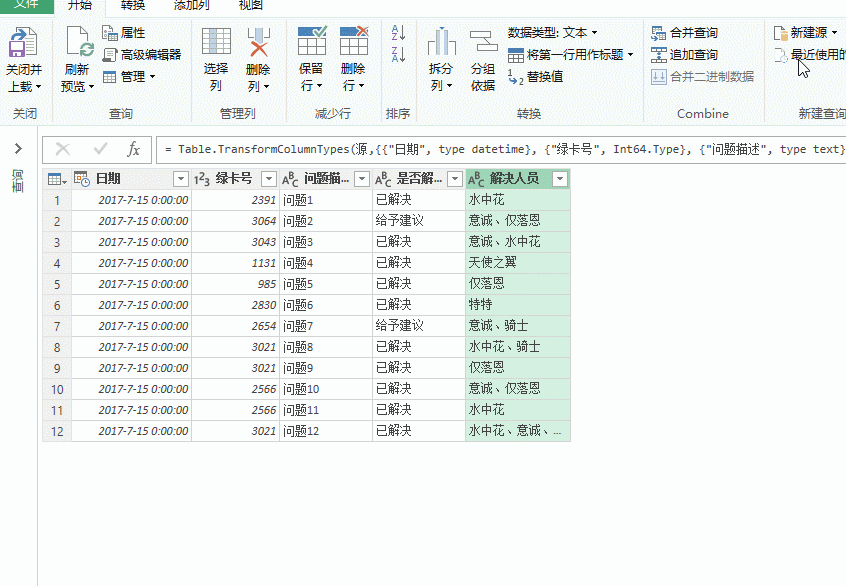The image size is (846, 586).
Task: Click the Remove Columns icon
Action: point(258,42)
